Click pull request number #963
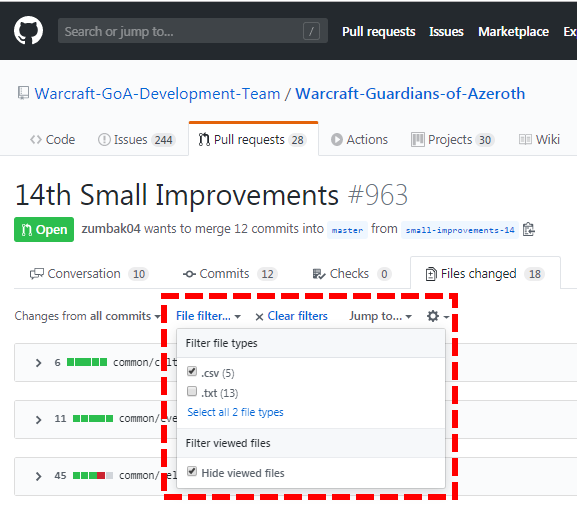The width and height of the screenshot is (577, 505). tap(378, 195)
